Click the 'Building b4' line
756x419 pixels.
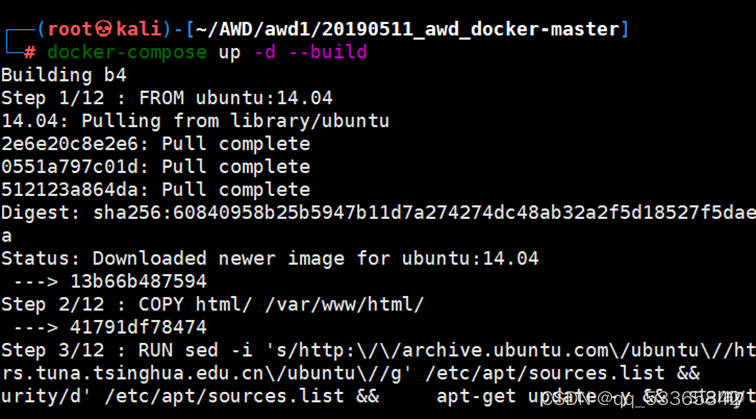pyautogui.click(x=64, y=75)
